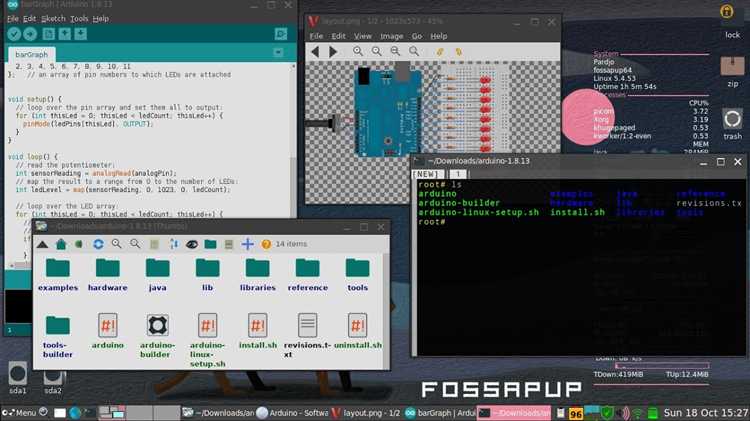Open the image viewer Image menu
Screen dimensions: 750x421
point(391,36)
